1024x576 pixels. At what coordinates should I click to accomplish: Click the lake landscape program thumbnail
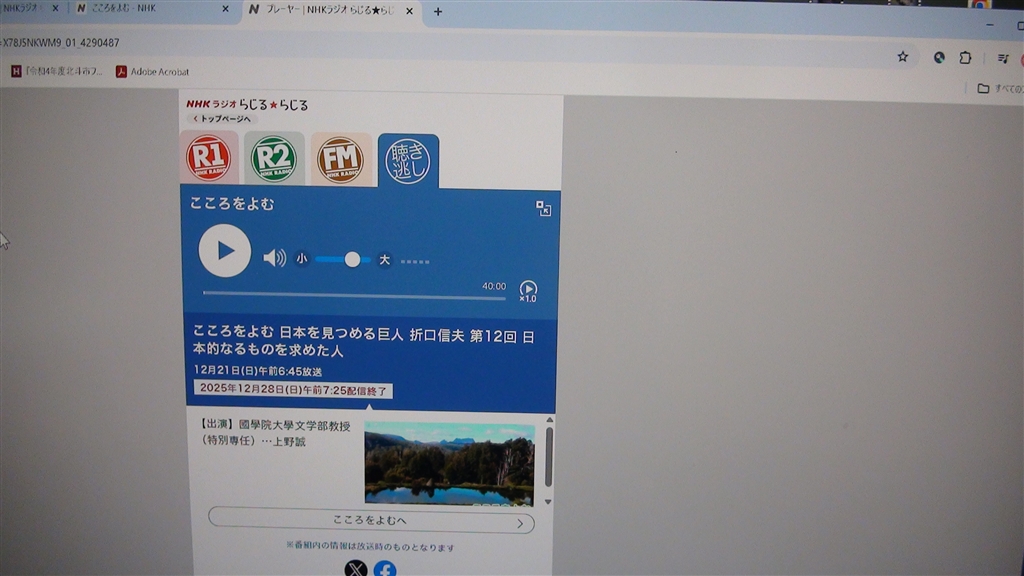pos(449,464)
